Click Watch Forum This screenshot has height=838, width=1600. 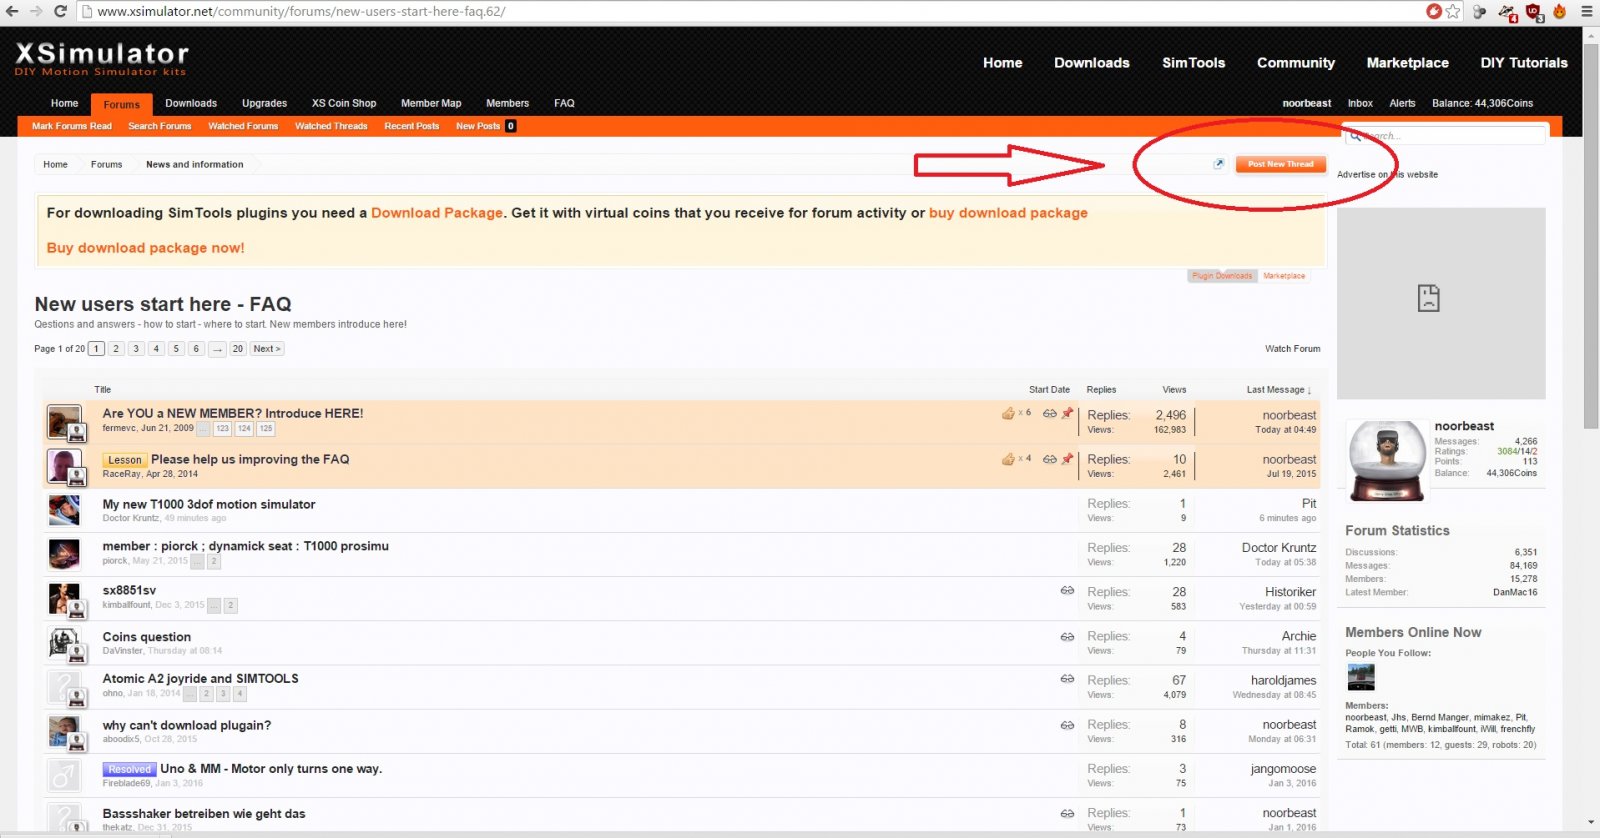[x=1292, y=349]
